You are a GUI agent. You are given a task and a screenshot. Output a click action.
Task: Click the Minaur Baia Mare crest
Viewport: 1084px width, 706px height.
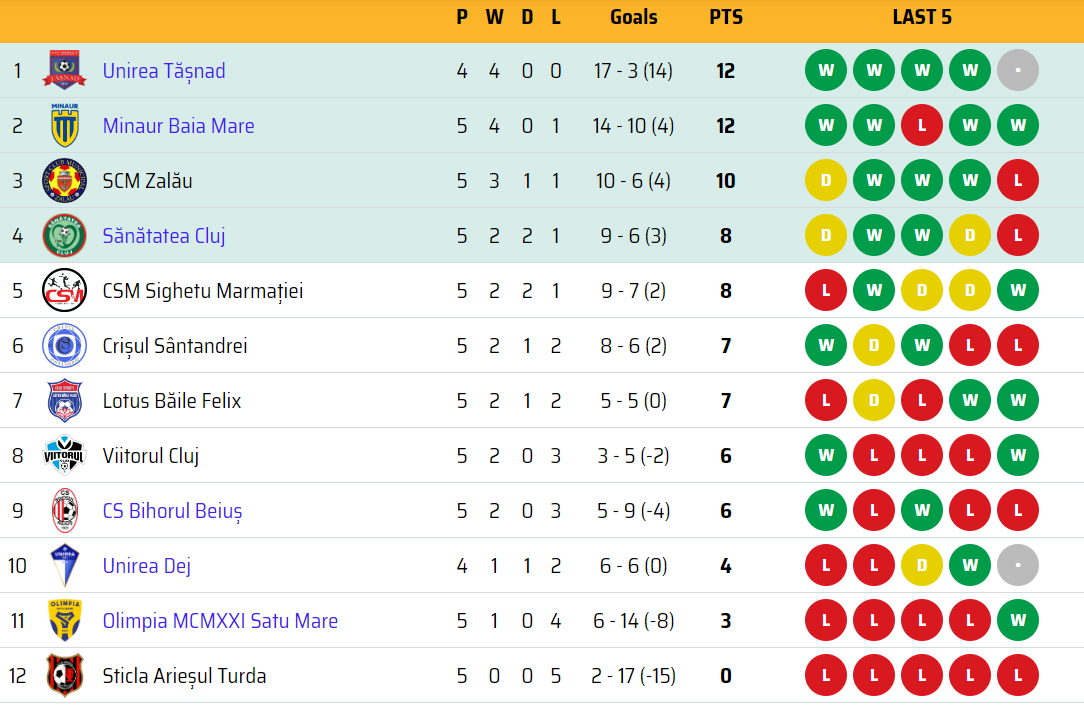click(64, 126)
